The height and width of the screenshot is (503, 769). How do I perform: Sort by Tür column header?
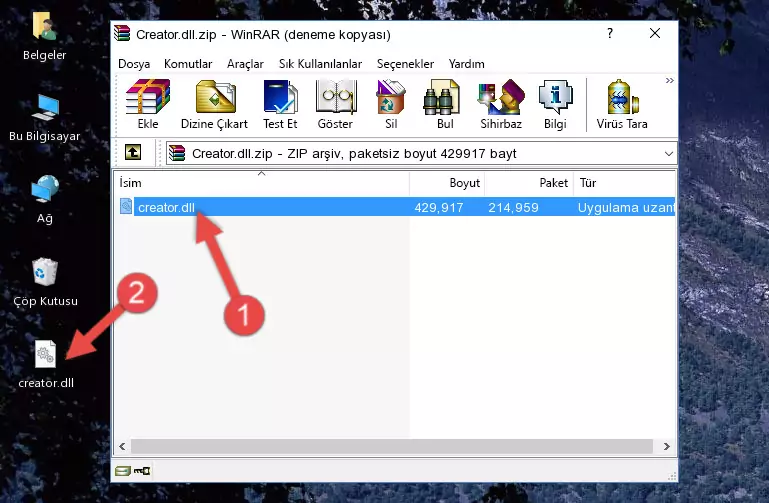624,183
